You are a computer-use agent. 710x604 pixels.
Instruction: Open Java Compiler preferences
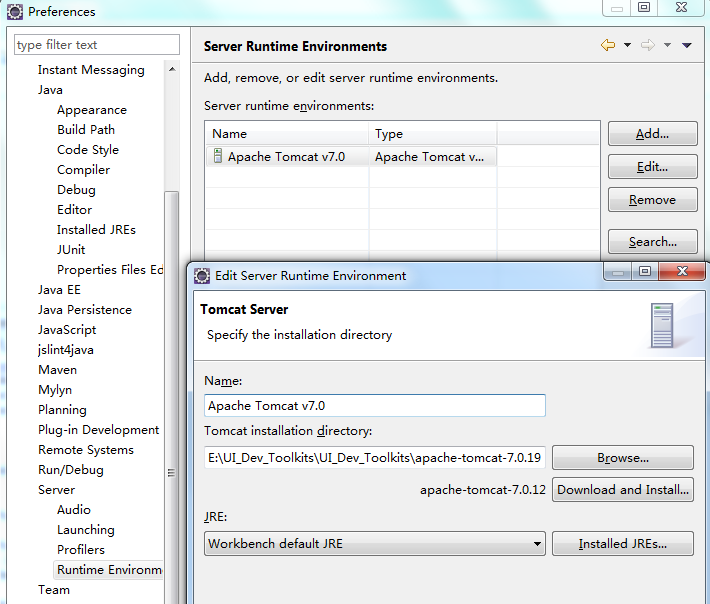tap(83, 170)
